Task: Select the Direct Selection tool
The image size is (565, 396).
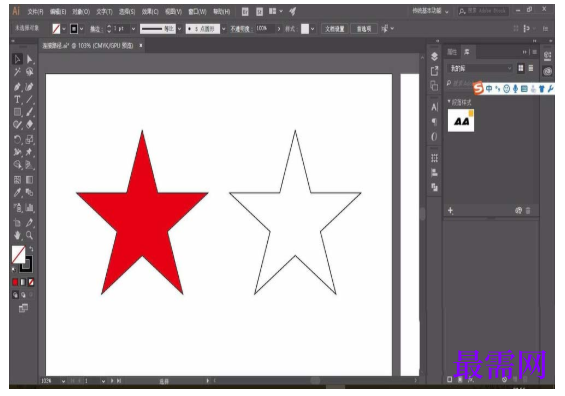Action: pyautogui.click(x=30, y=59)
